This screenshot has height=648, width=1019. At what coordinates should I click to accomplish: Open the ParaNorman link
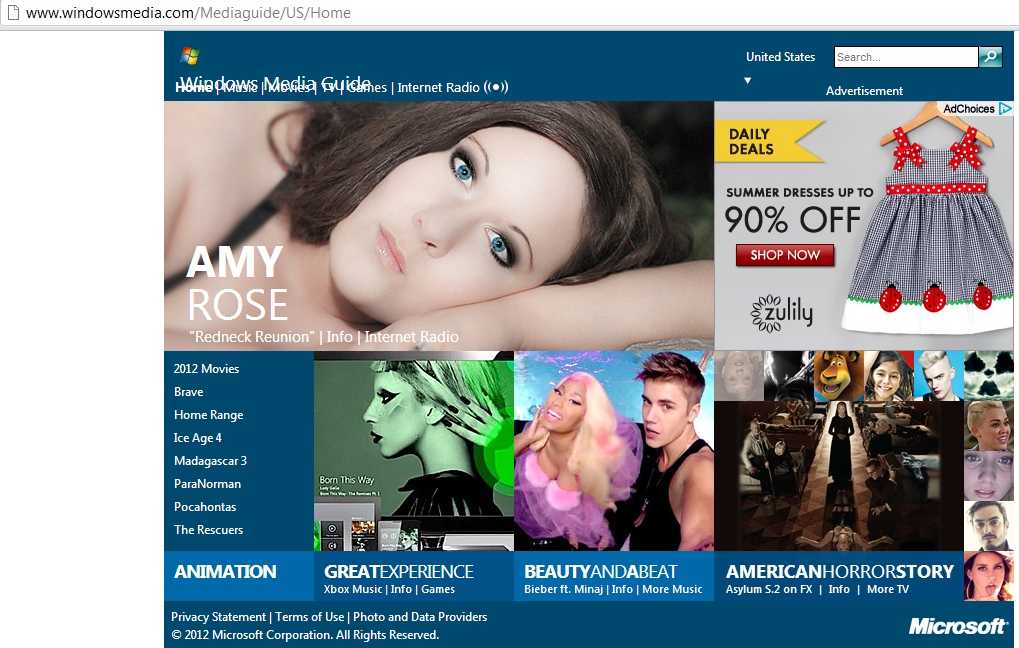click(207, 484)
